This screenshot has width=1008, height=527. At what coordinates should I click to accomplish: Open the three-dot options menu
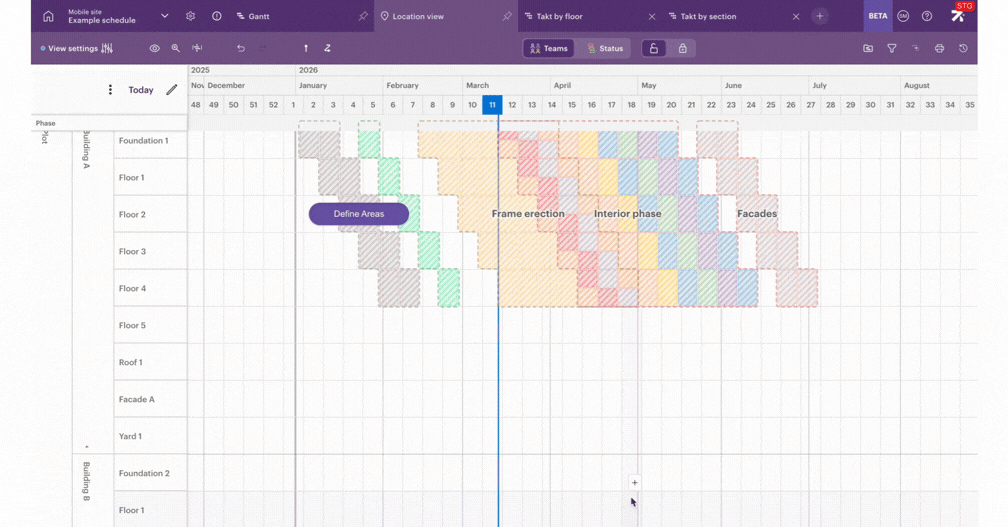(110, 90)
